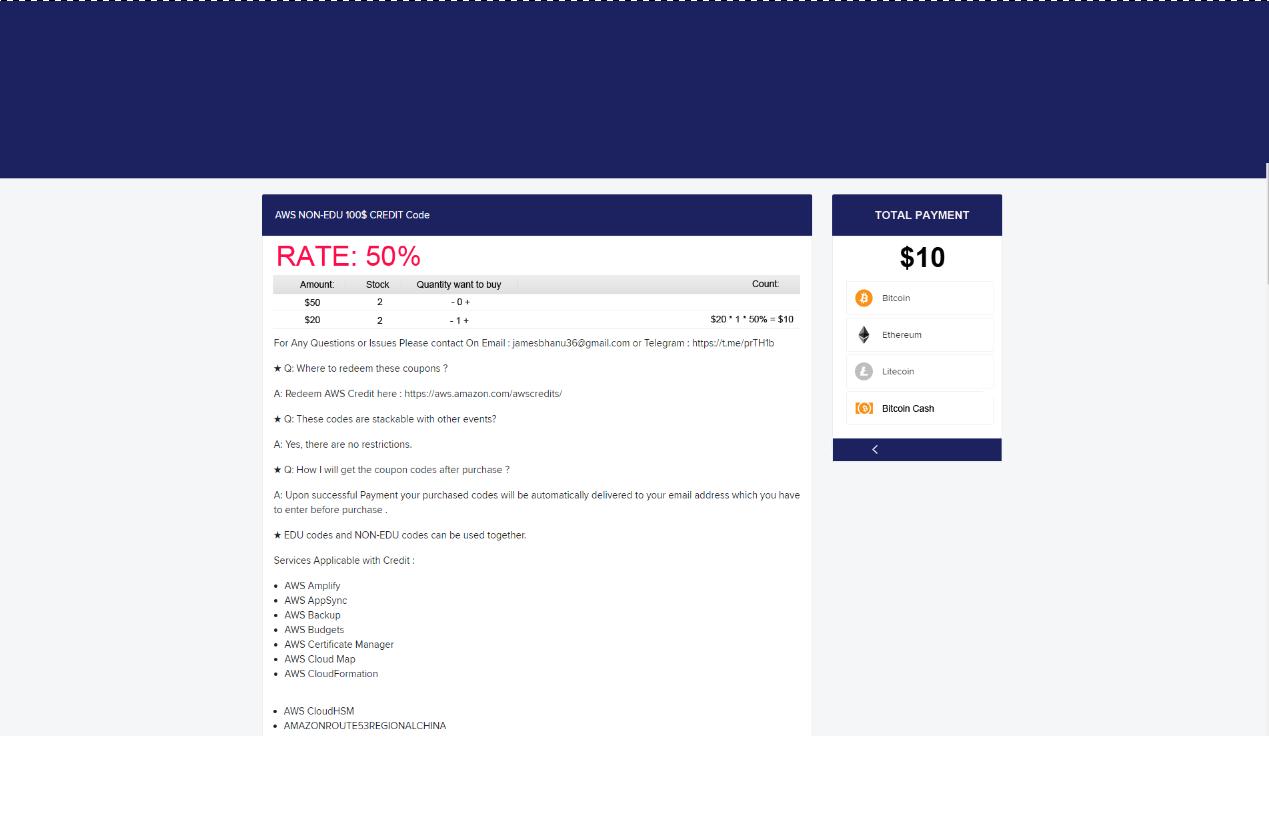The image size is (1269, 840).
Task: Click the AWS NON-EDU 100$ CREDIT Code header
Action: point(352,215)
